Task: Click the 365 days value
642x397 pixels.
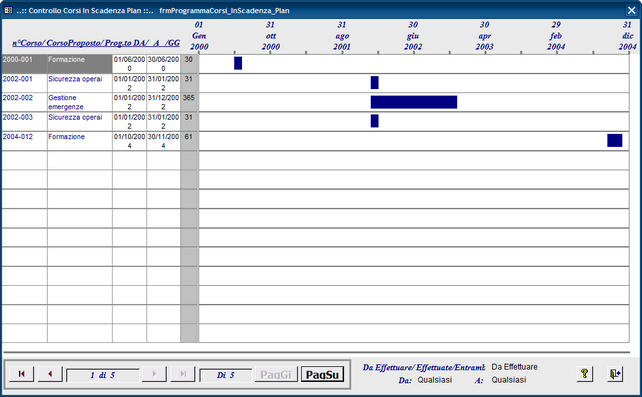Action: click(x=189, y=98)
